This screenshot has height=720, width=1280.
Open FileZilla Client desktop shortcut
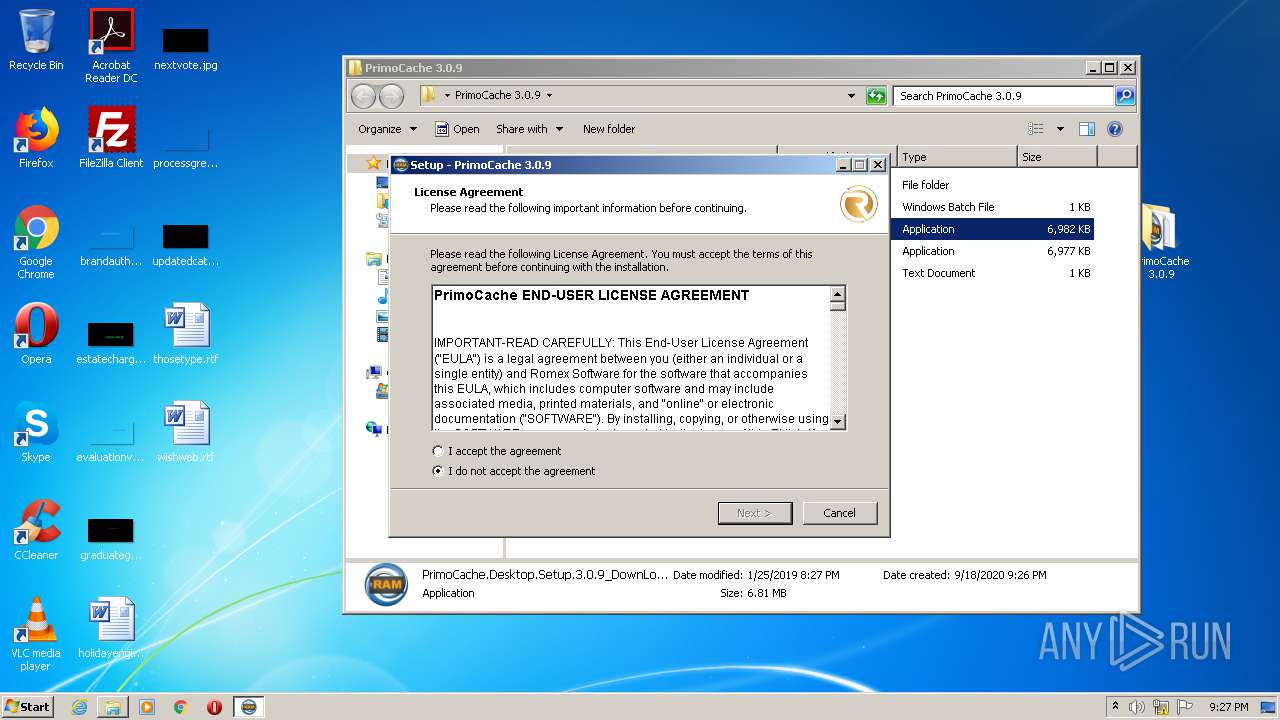(111, 138)
